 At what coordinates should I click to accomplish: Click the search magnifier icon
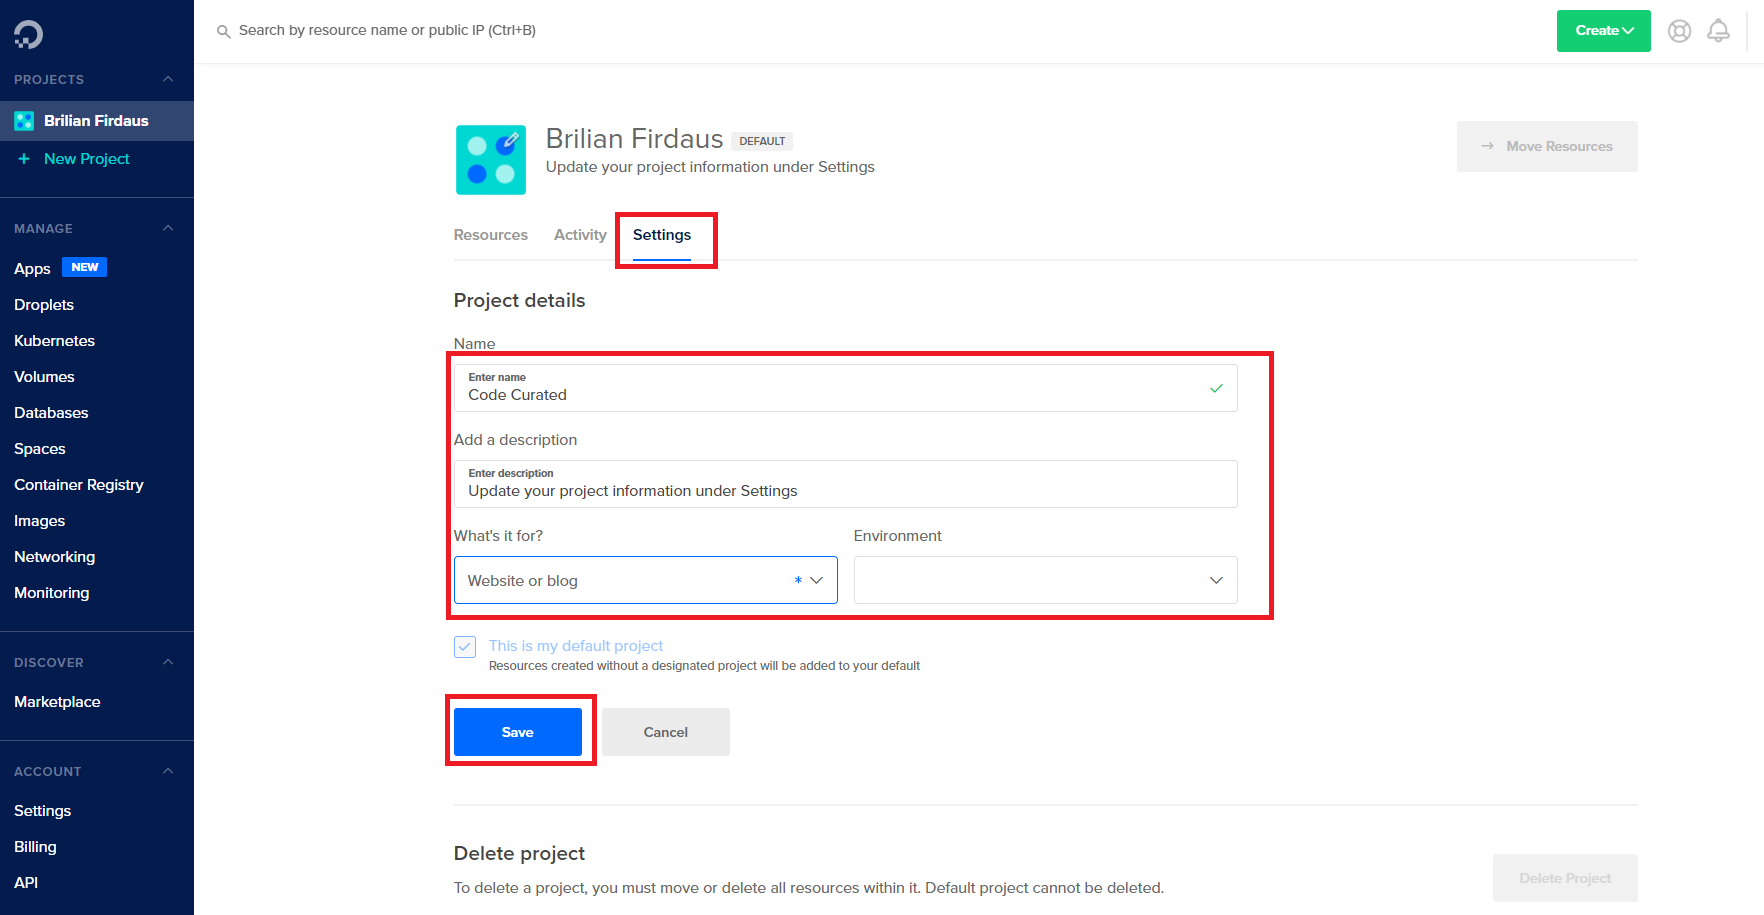click(224, 32)
